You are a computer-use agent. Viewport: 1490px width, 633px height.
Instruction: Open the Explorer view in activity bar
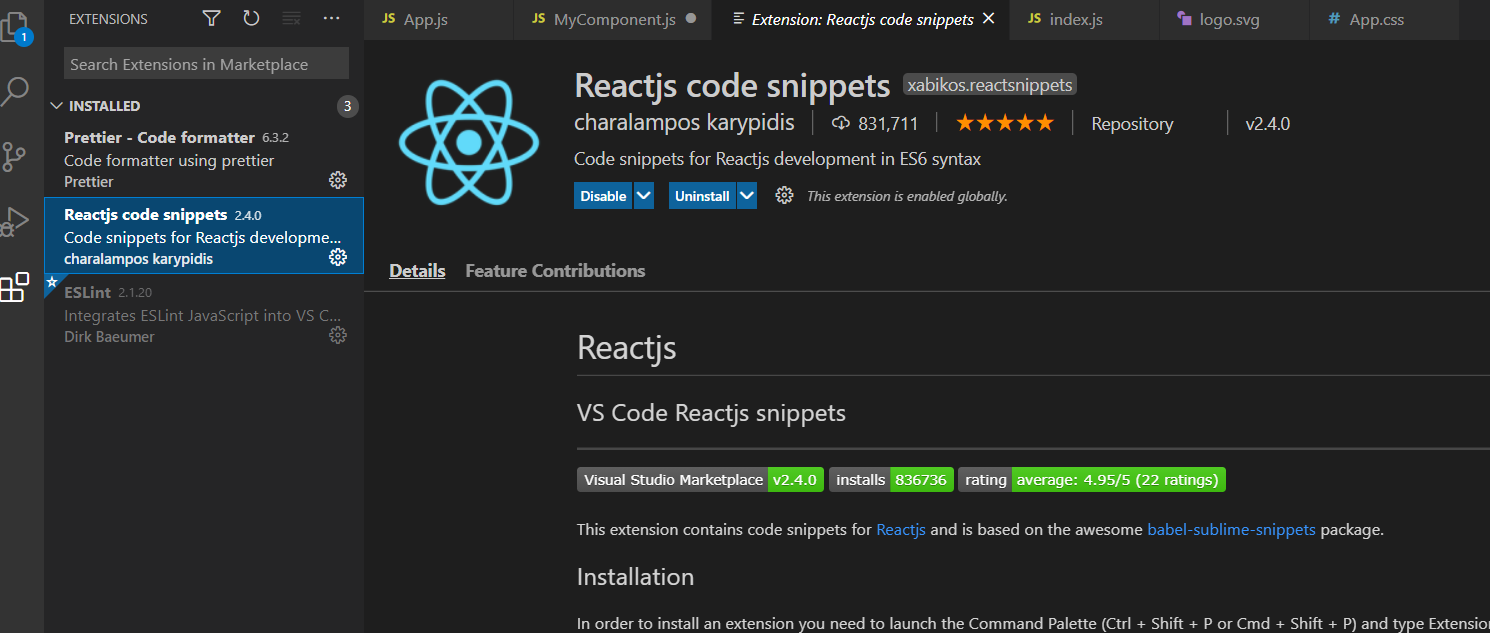tap(15, 26)
